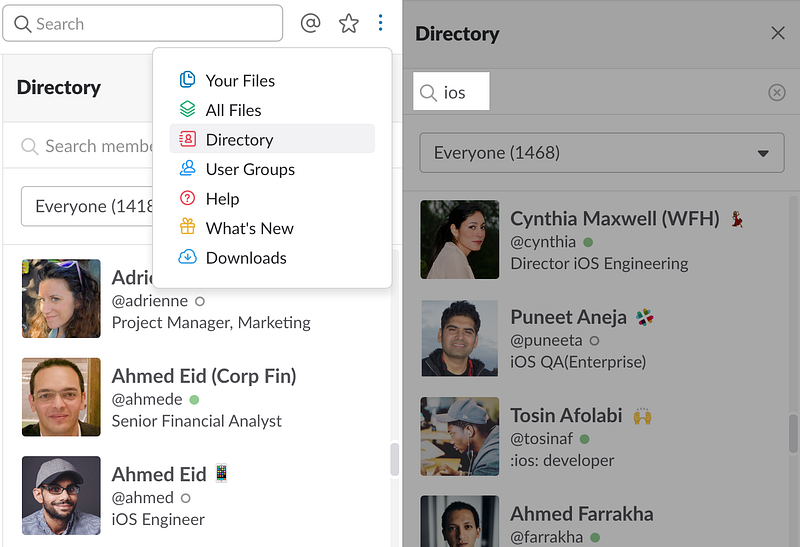Click away-status circle beside @adrienne
The image size is (800, 547).
click(200, 302)
